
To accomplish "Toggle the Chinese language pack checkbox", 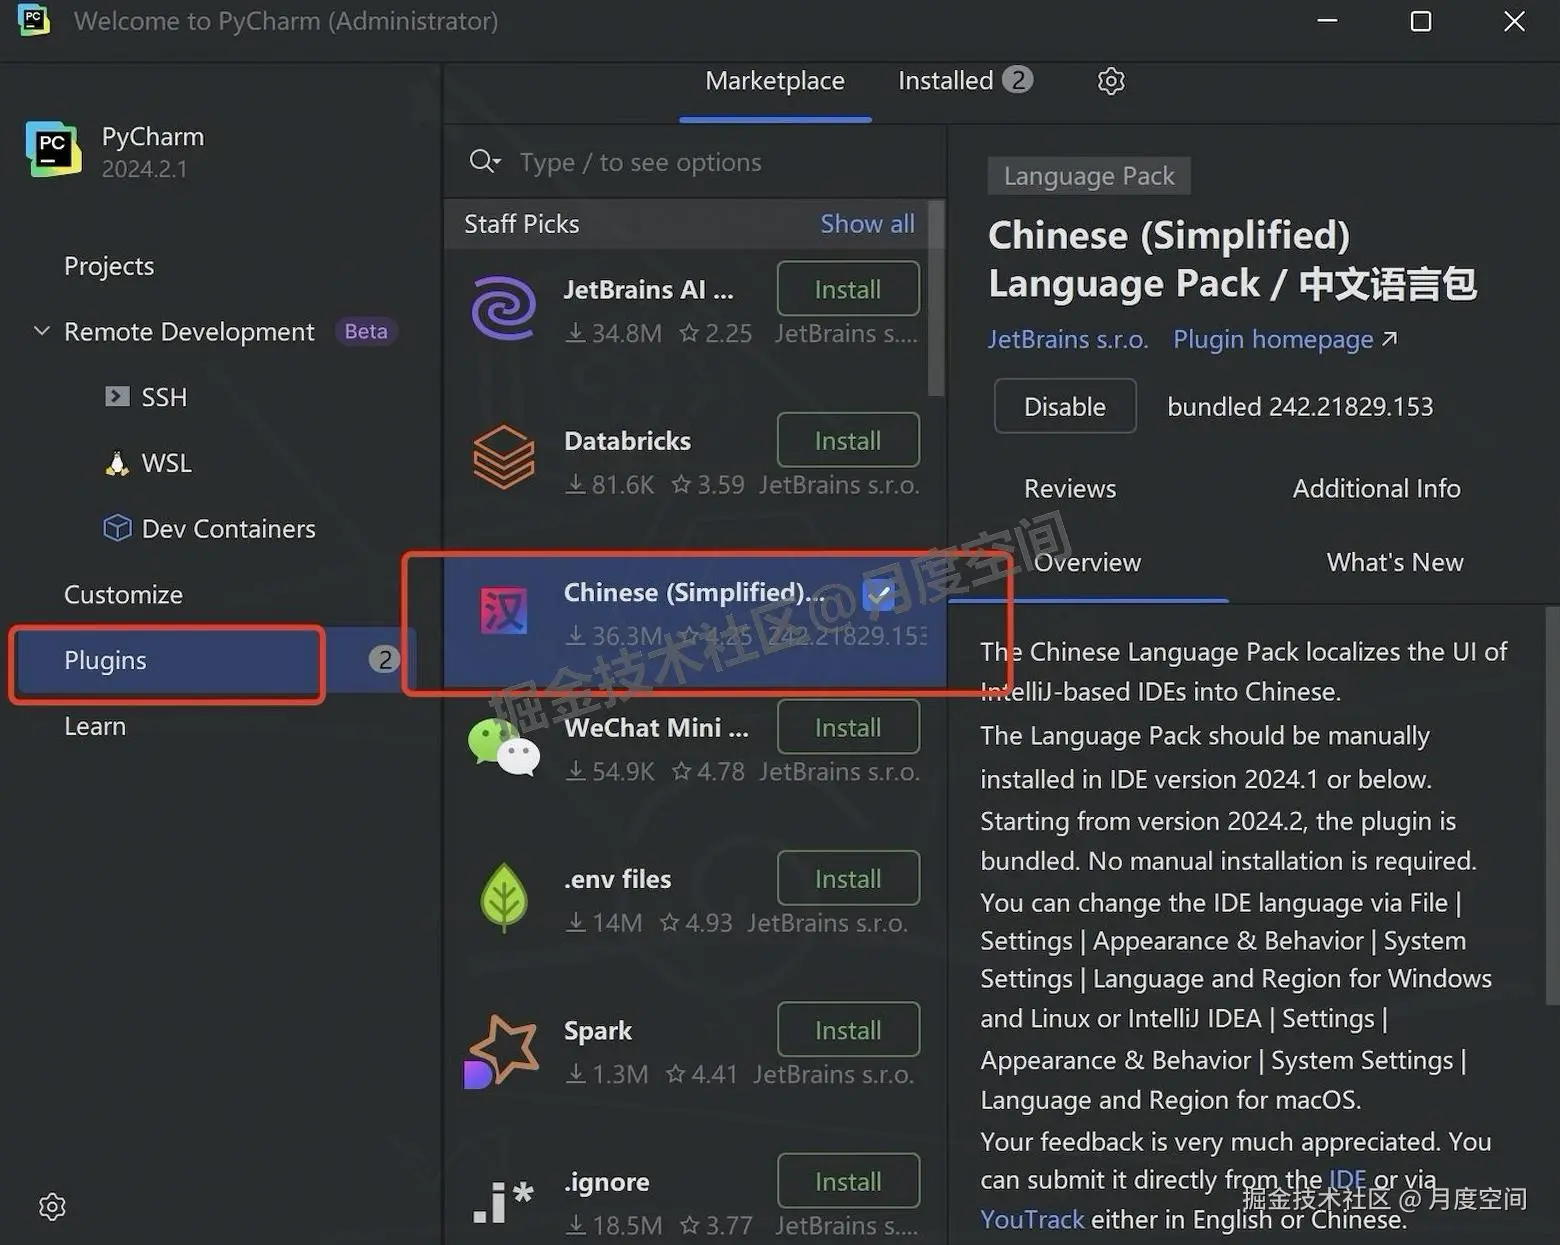I will 879,593.
